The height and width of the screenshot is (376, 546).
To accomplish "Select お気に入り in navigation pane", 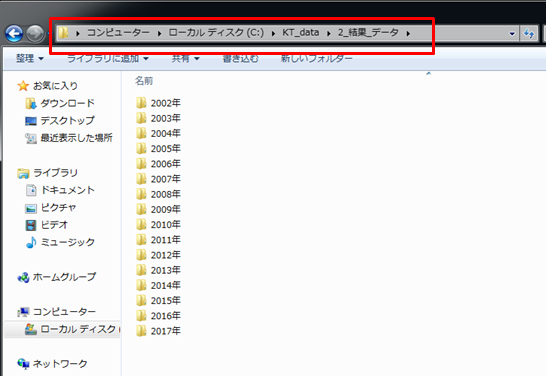I will (55, 86).
